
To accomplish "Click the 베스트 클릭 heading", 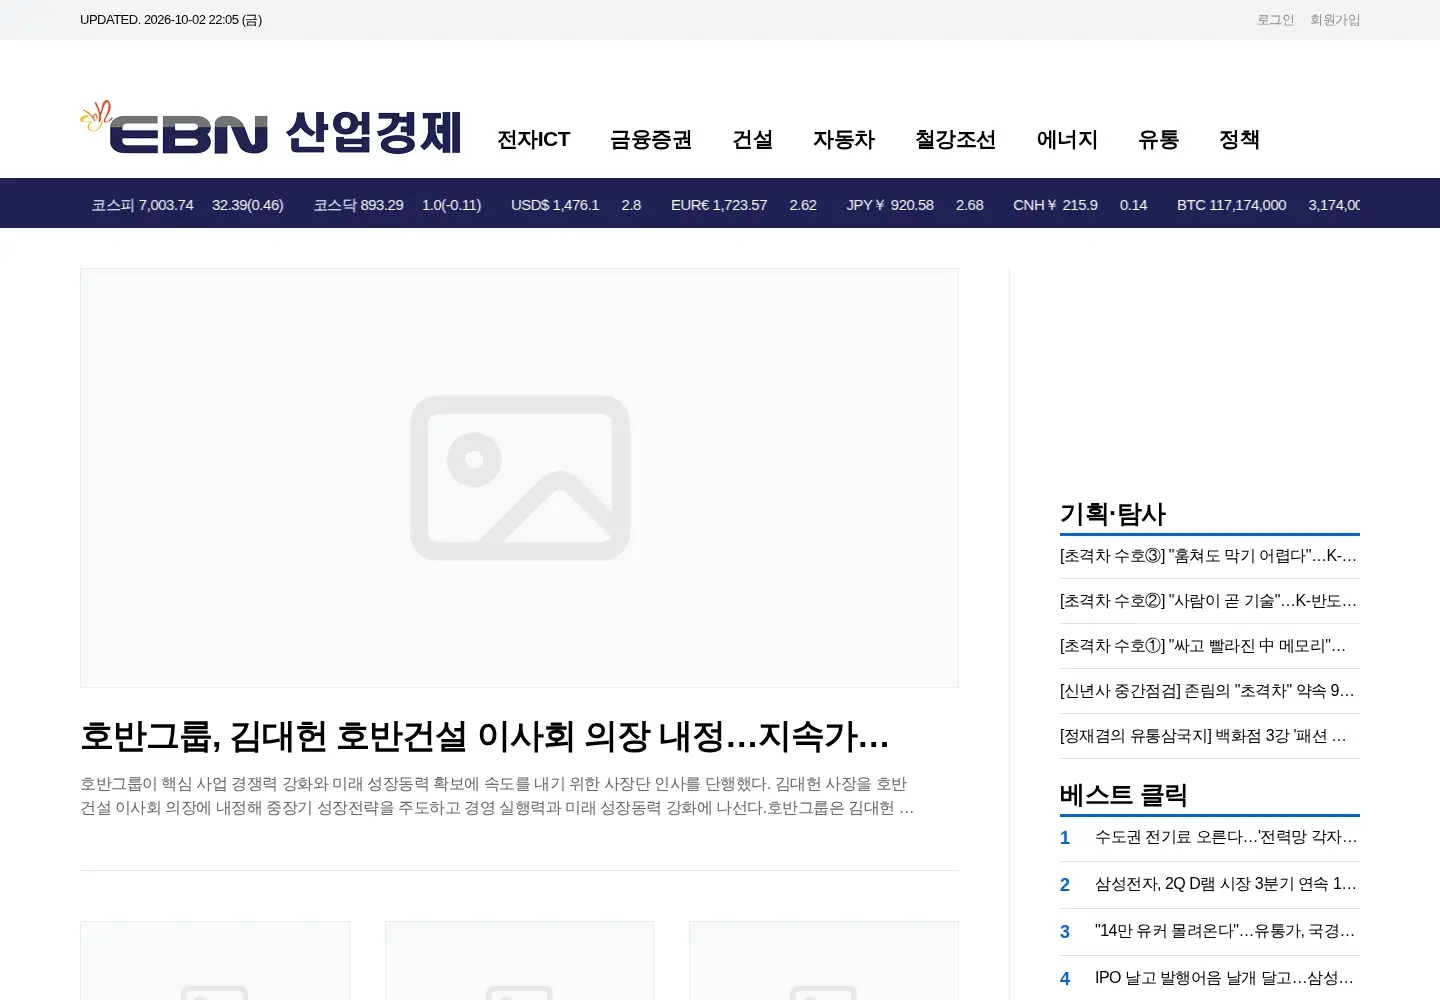I will tap(1124, 795).
